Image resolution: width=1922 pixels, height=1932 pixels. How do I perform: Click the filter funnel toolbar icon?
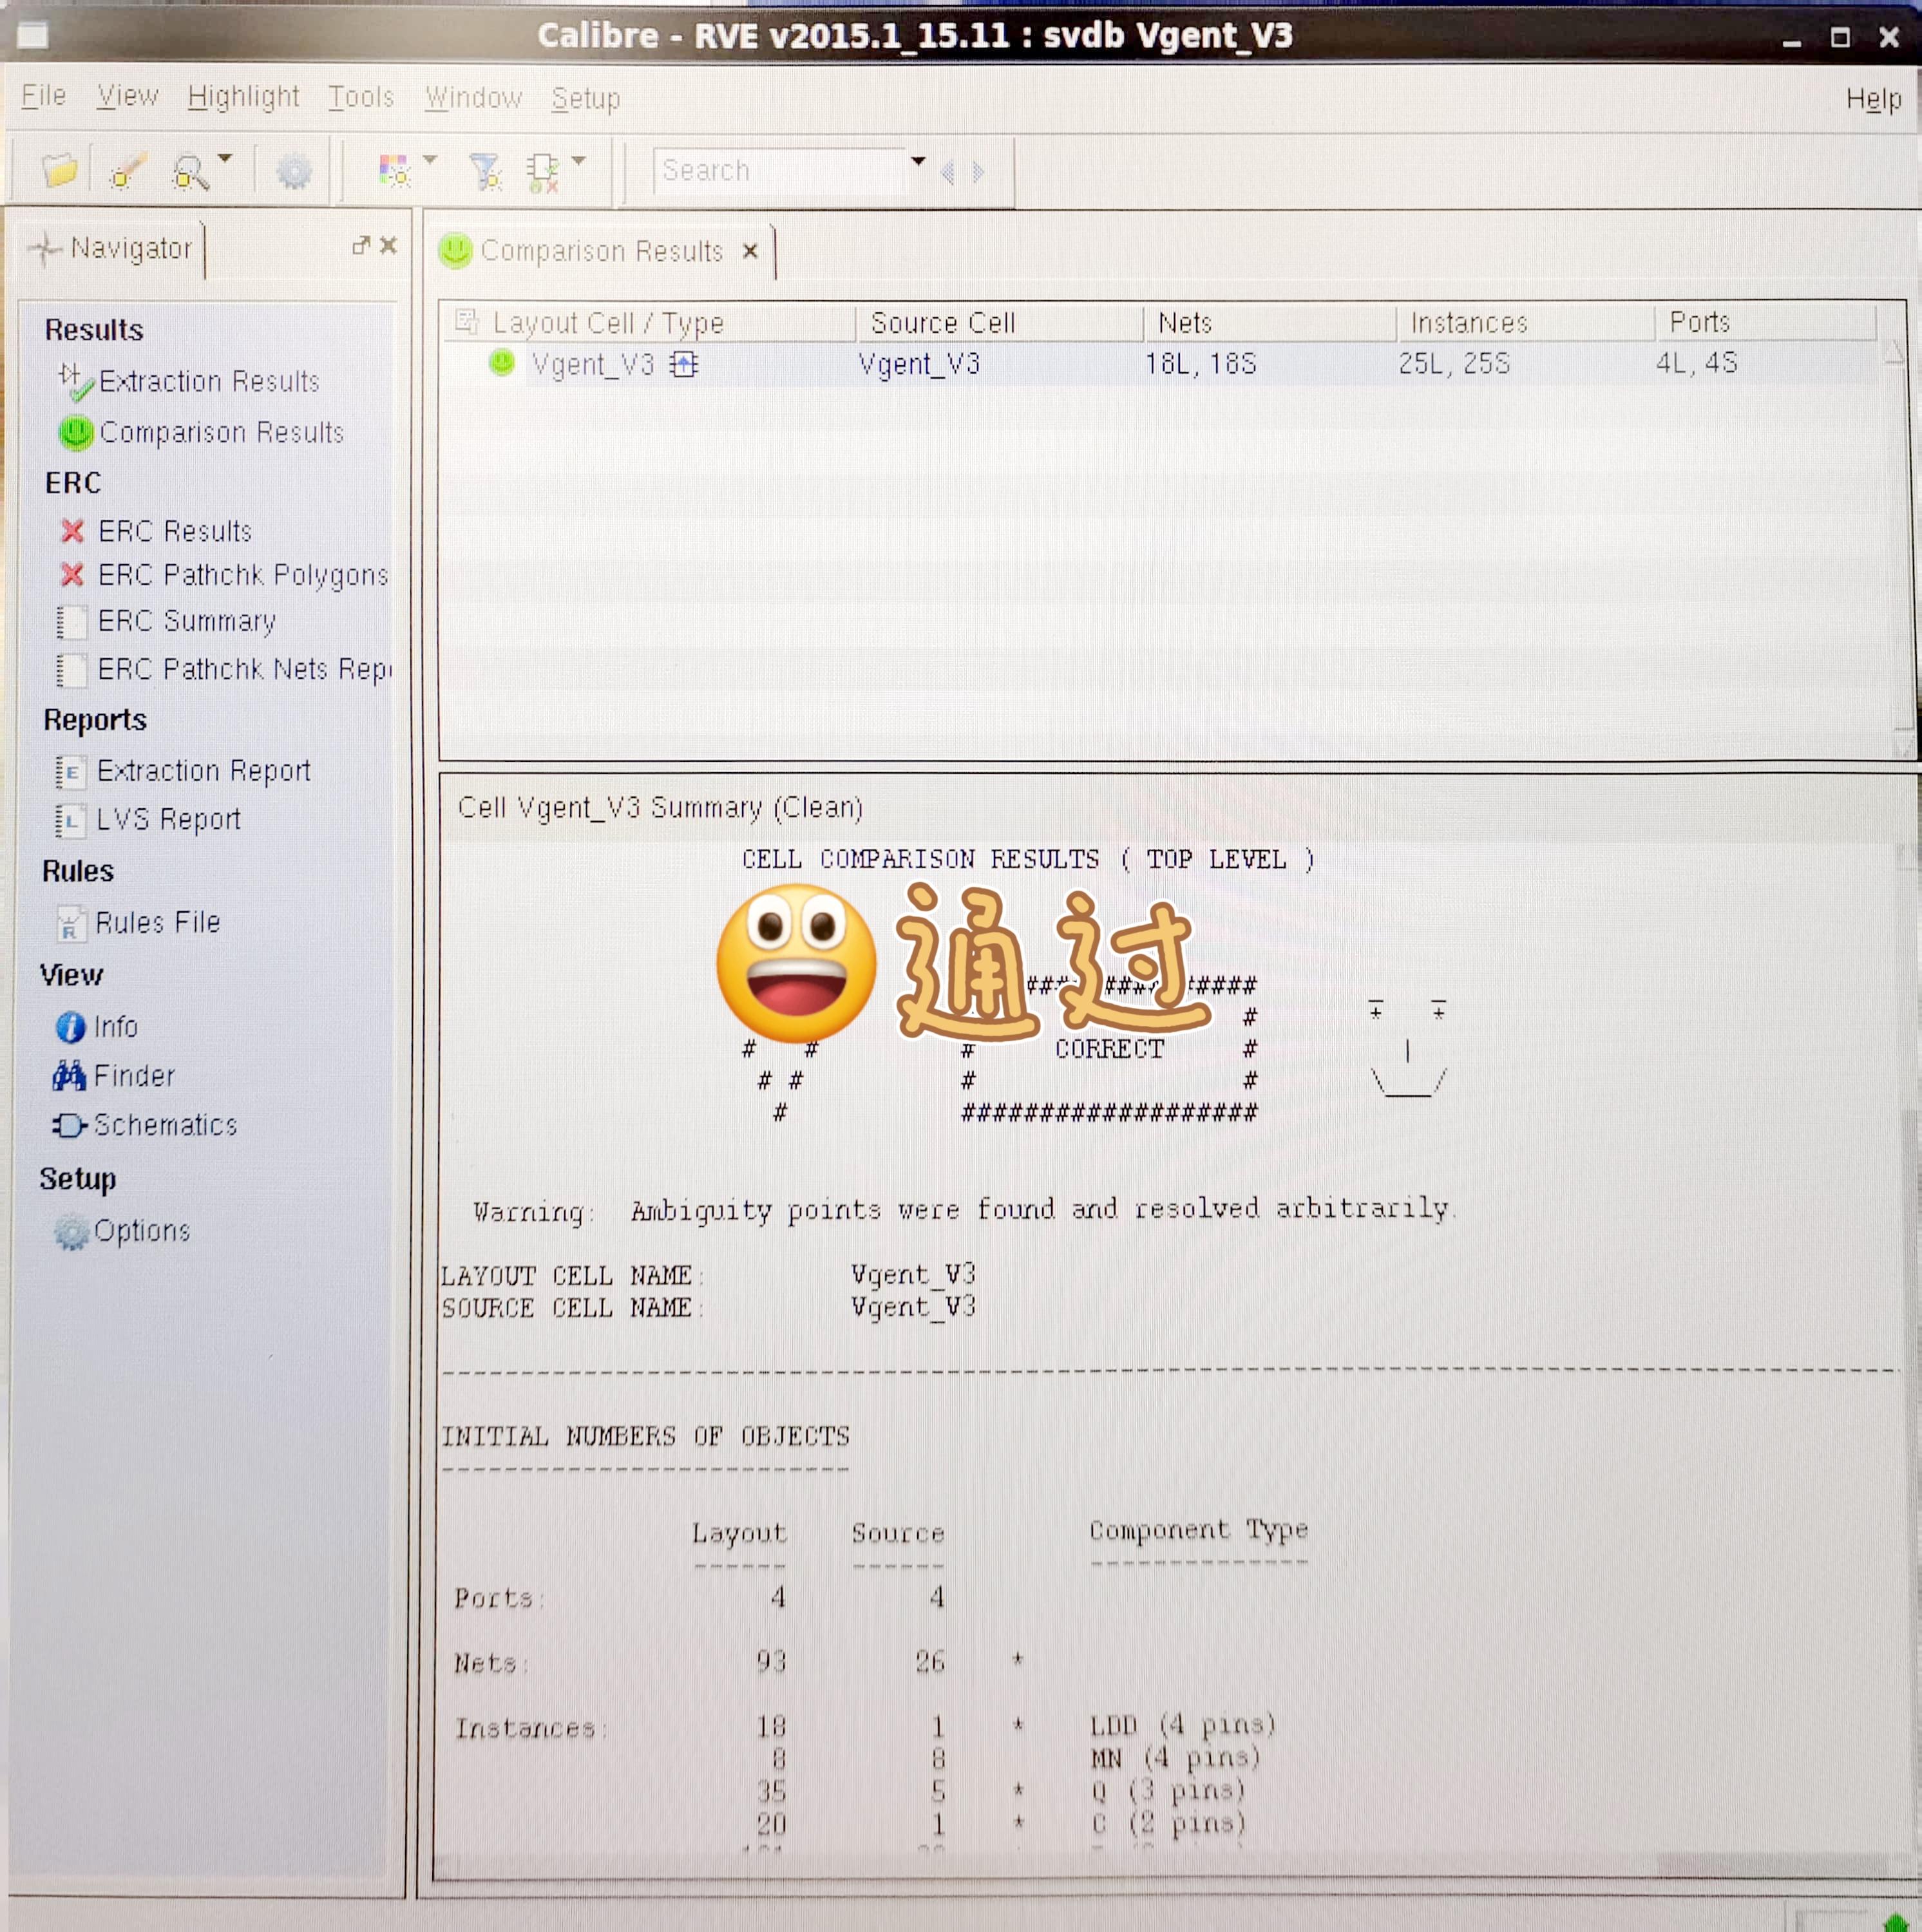[486, 172]
